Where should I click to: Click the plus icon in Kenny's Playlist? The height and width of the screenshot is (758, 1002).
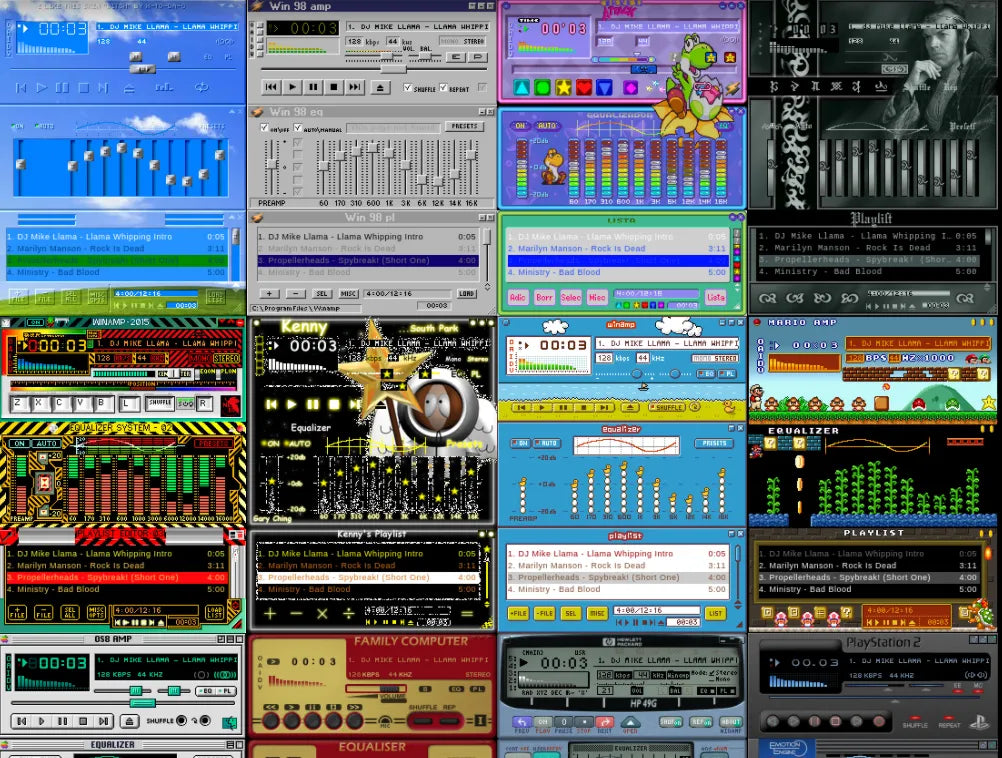click(269, 613)
